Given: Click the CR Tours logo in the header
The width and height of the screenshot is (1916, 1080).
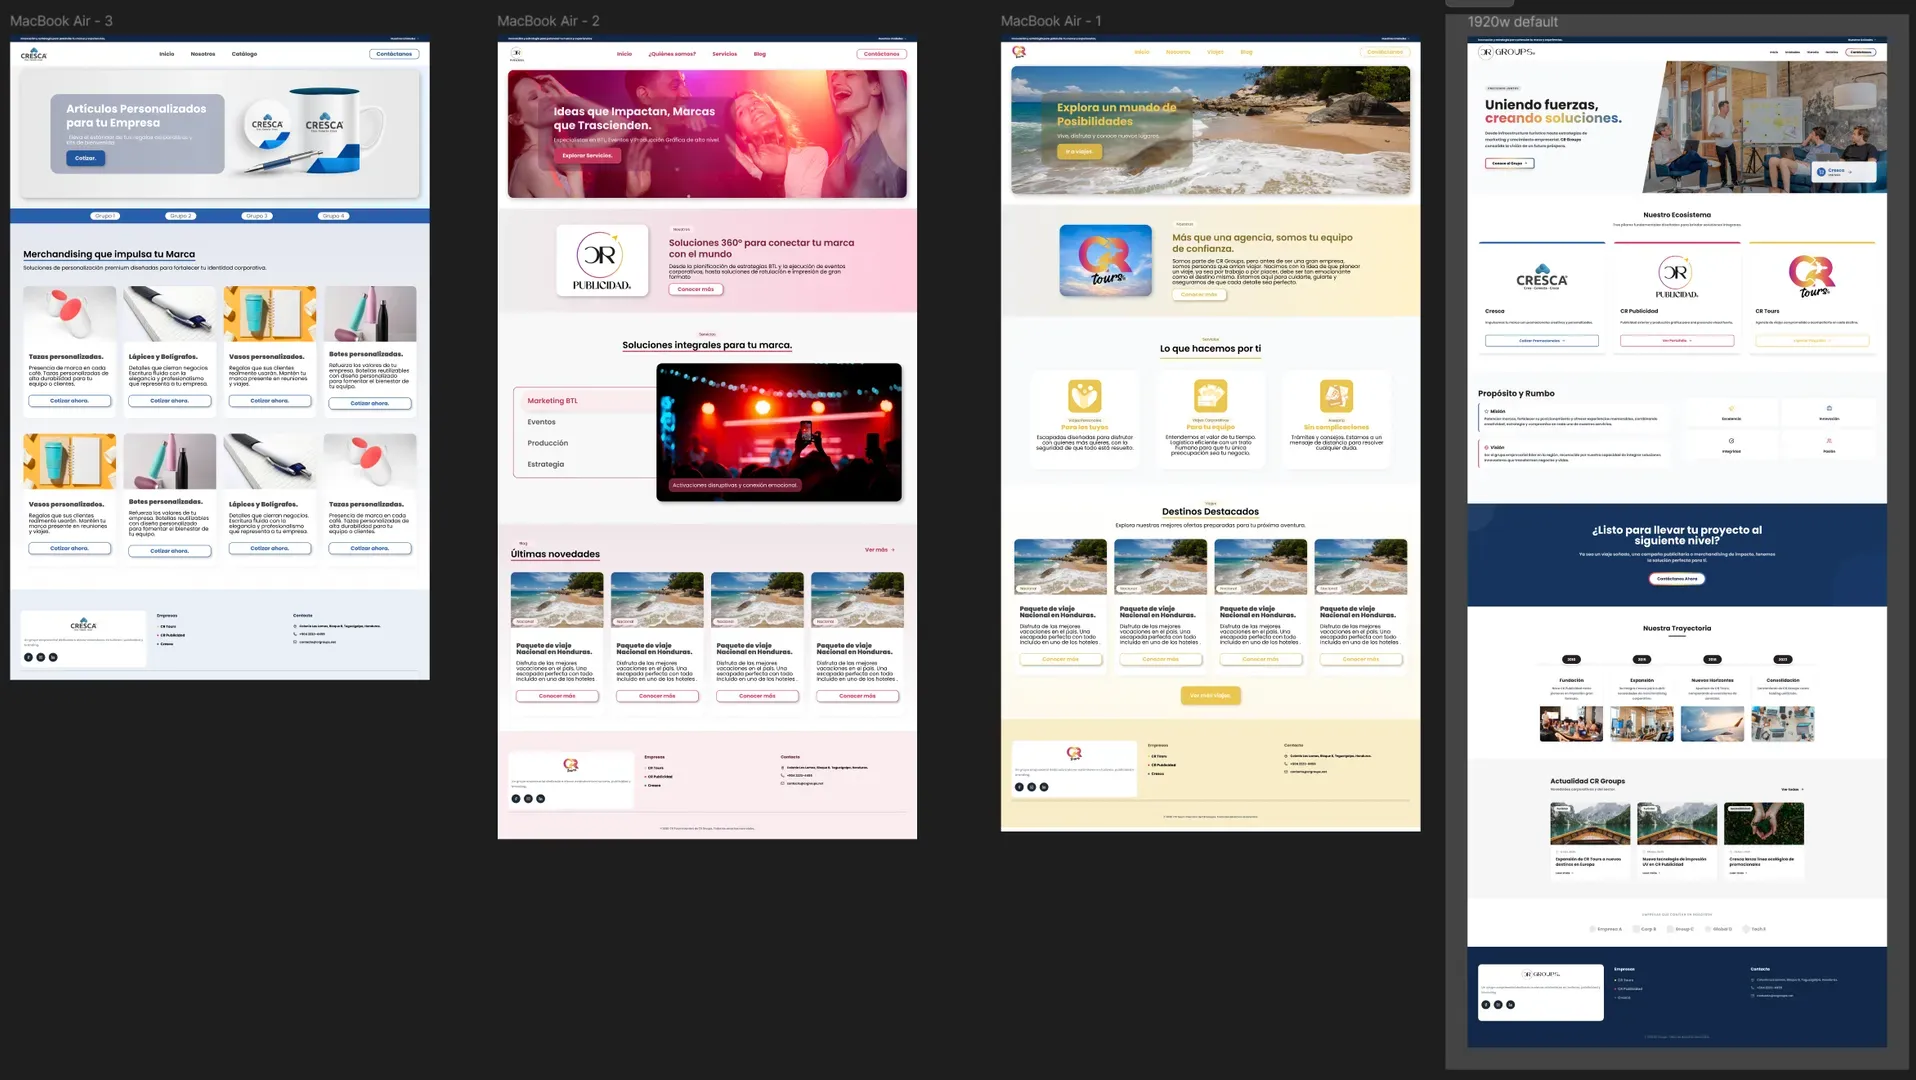Looking at the screenshot, I should [1021, 51].
